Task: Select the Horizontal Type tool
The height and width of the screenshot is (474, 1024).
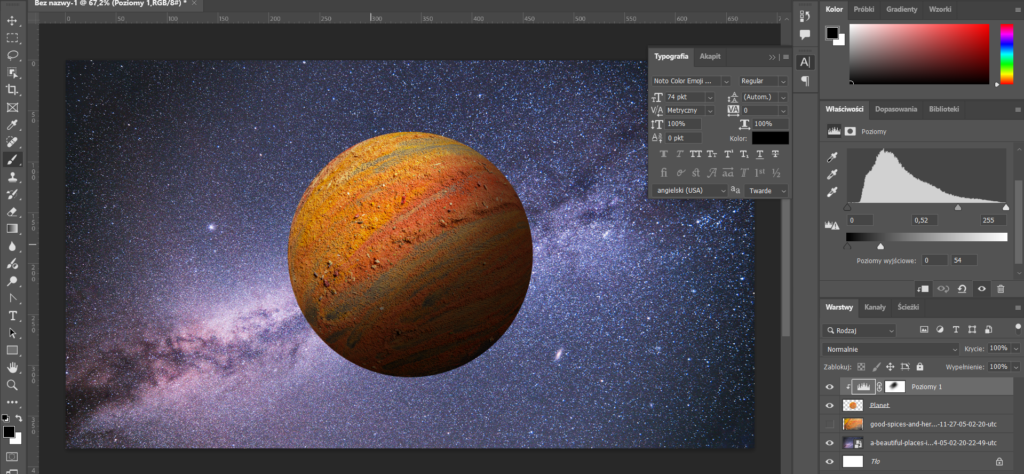Action: pos(12,315)
